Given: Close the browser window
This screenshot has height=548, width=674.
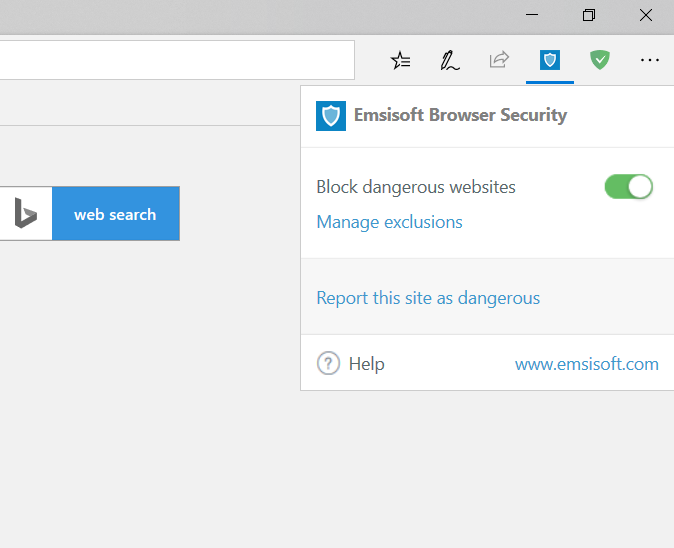Looking at the screenshot, I should click(x=646, y=15).
